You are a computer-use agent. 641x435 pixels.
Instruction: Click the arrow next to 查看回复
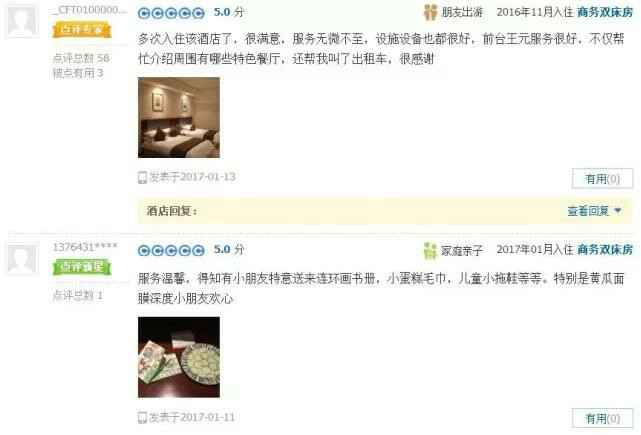618,211
